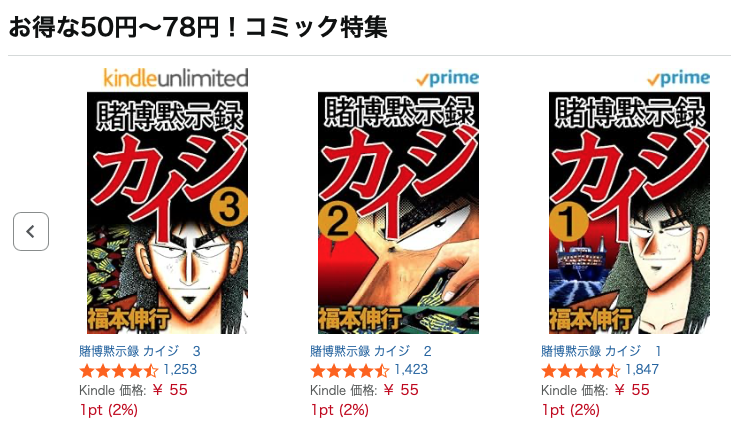Click the Kindle Unlimited badge above volume 3
731x431 pixels.
point(176,78)
